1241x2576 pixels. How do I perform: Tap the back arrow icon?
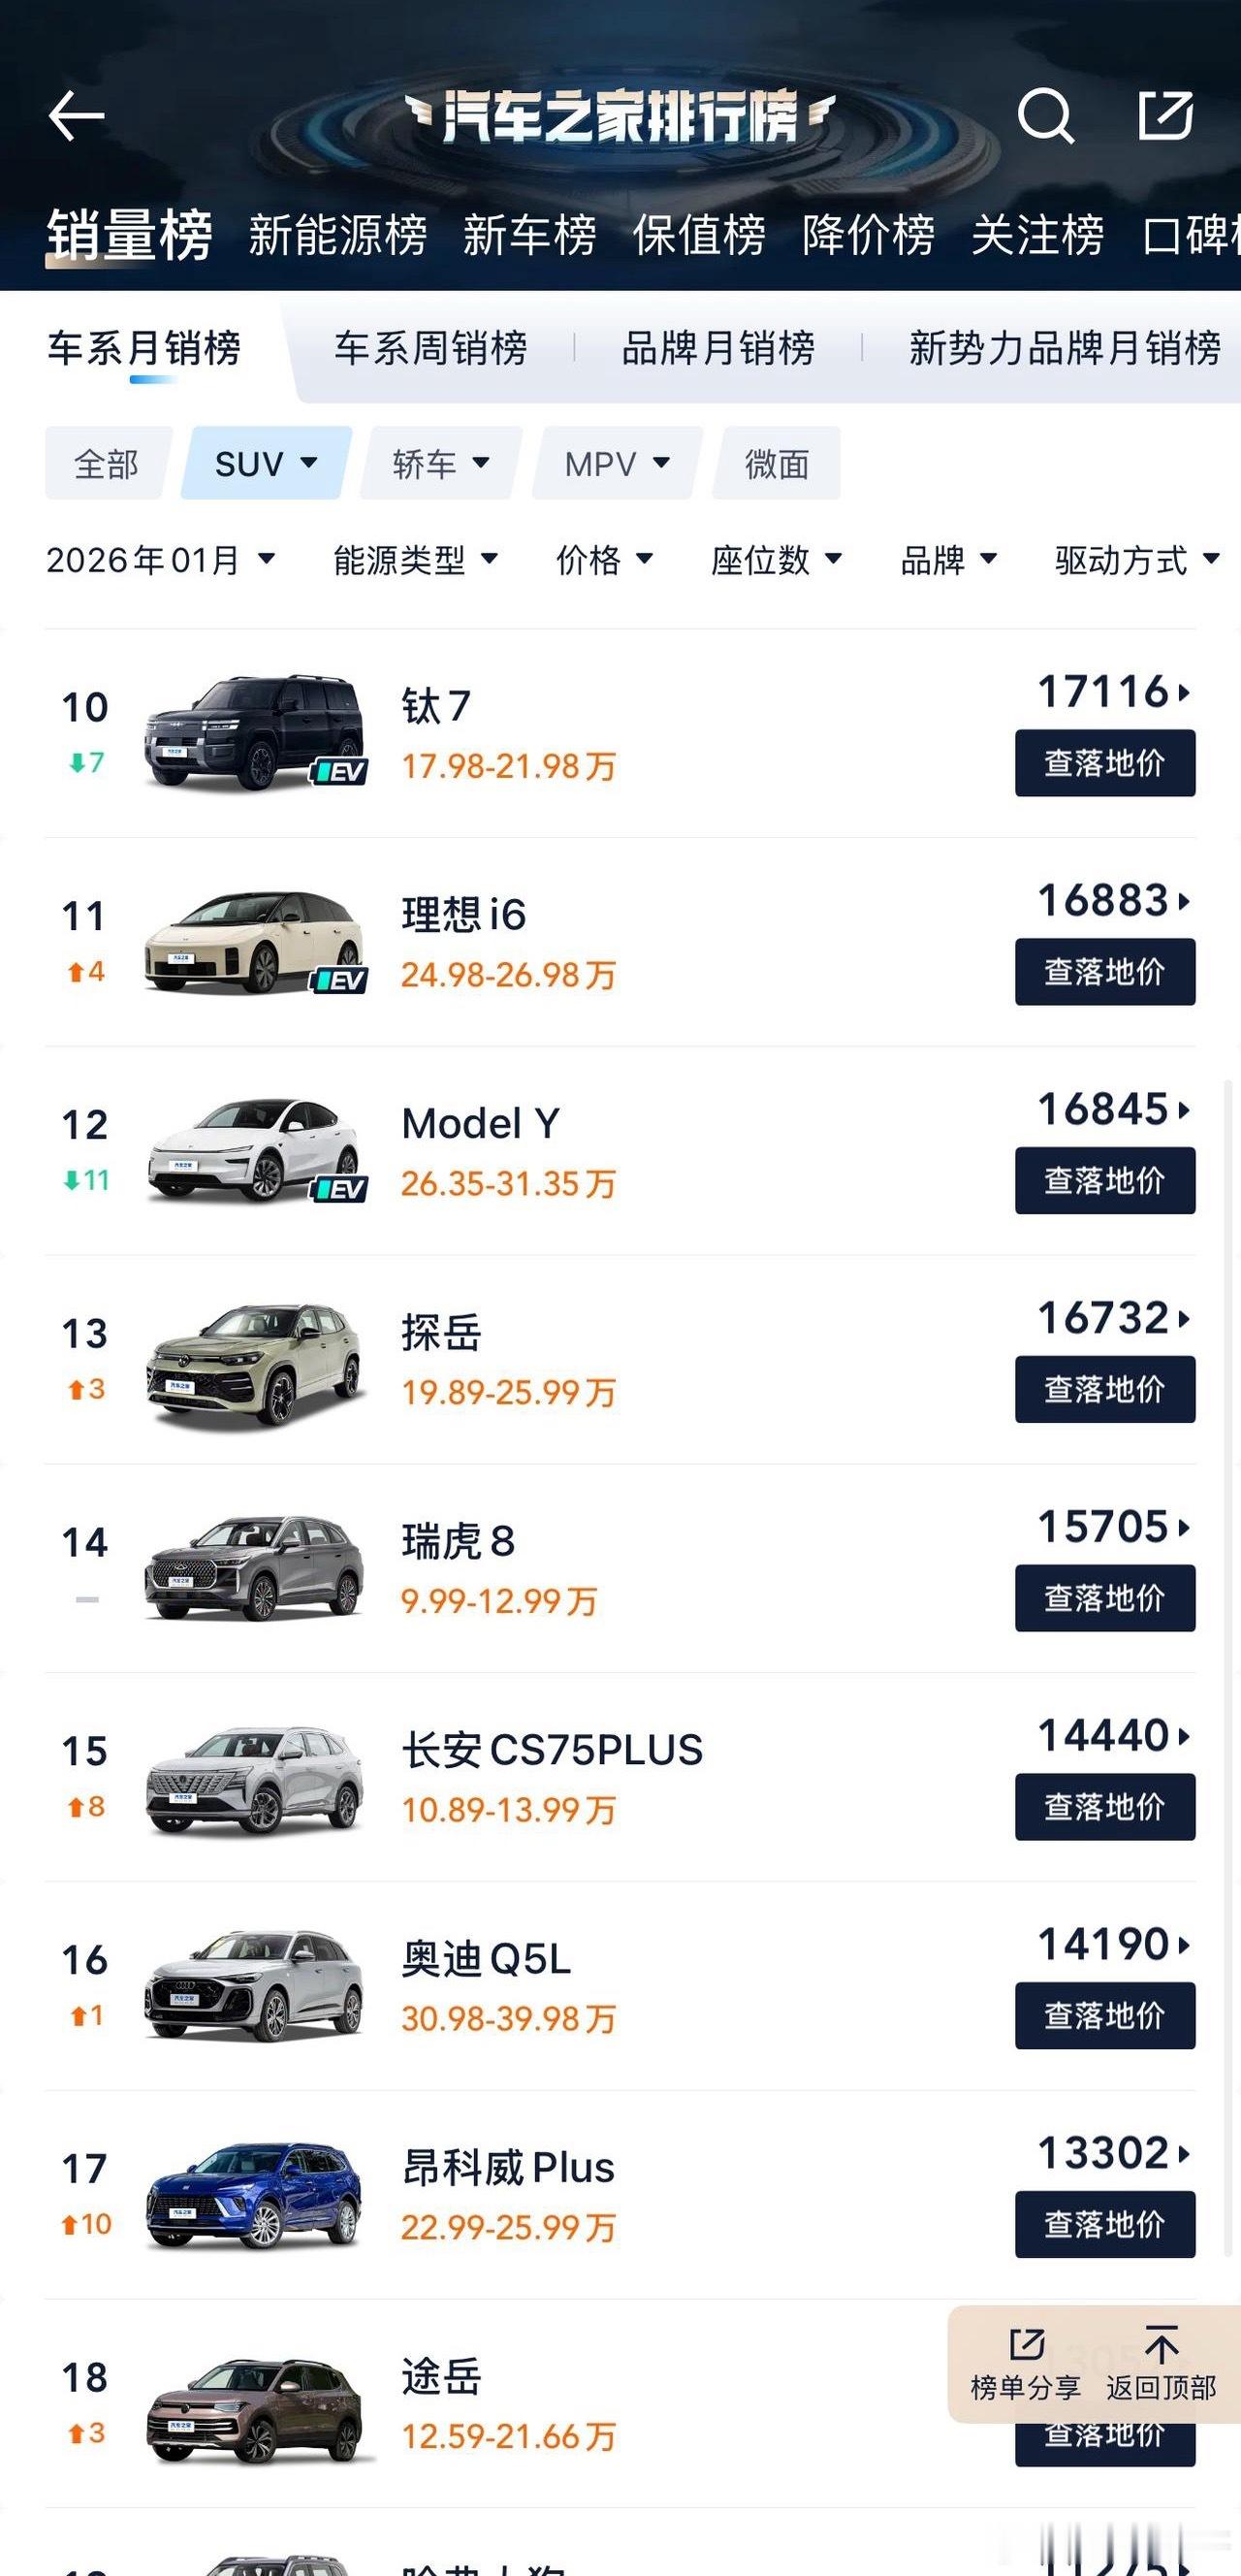coord(76,116)
